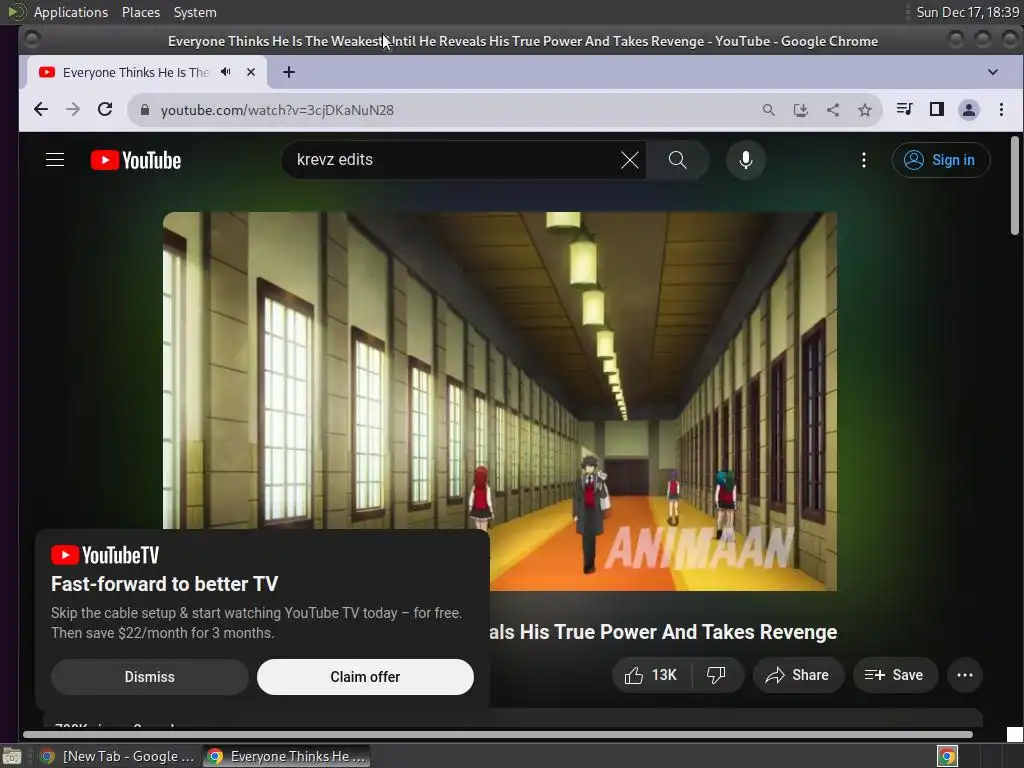Open YouTube settings three-dot menu
This screenshot has width=1024, height=768.
tap(864, 160)
